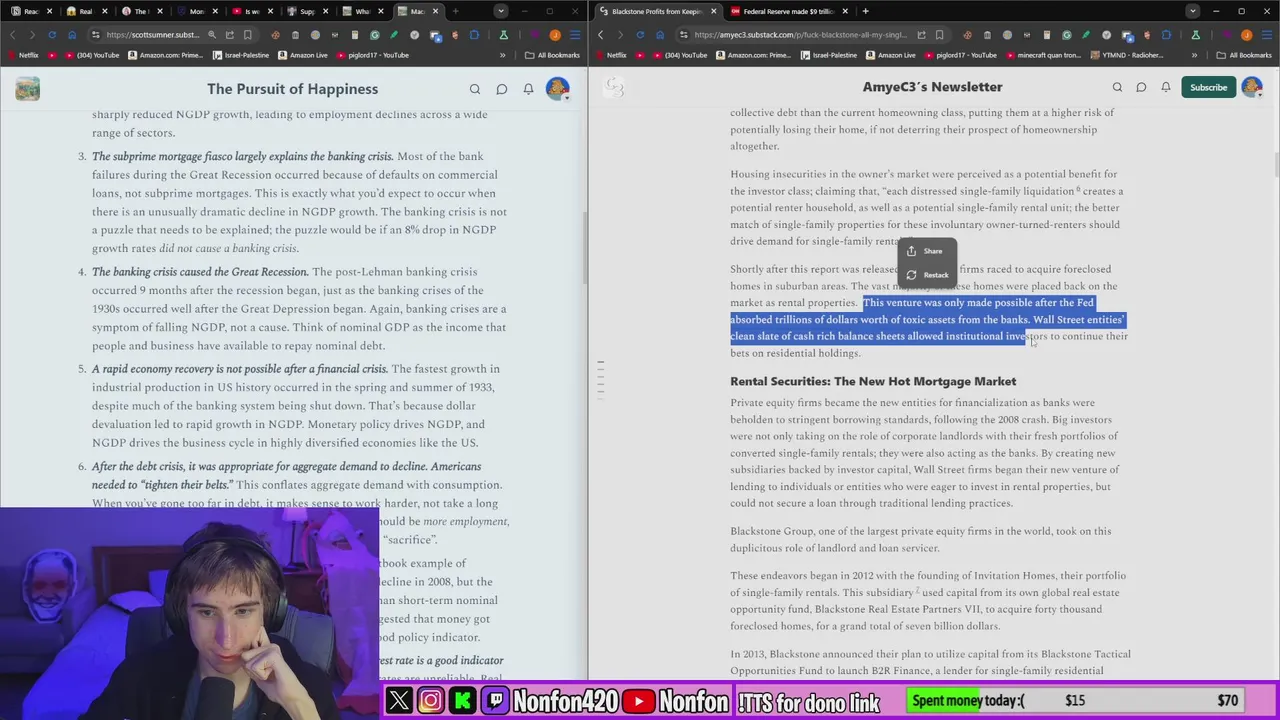Viewport: 1280px width, 720px height.
Task: Switch to the 'Is w' YouTube tab
Action: tap(252, 11)
